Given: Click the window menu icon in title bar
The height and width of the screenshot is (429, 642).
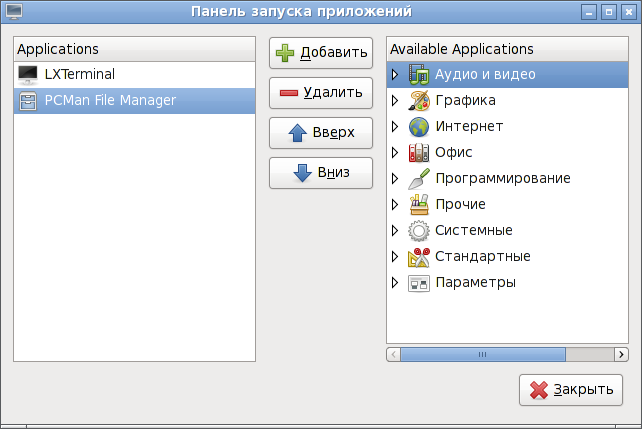Looking at the screenshot, I should pyautogui.click(x=14, y=11).
